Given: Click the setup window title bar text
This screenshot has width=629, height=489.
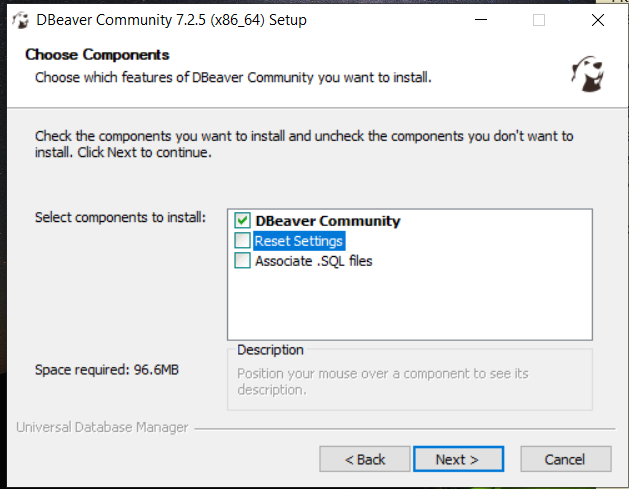Looking at the screenshot, I should pyautogui.click(x=171, y=20).
